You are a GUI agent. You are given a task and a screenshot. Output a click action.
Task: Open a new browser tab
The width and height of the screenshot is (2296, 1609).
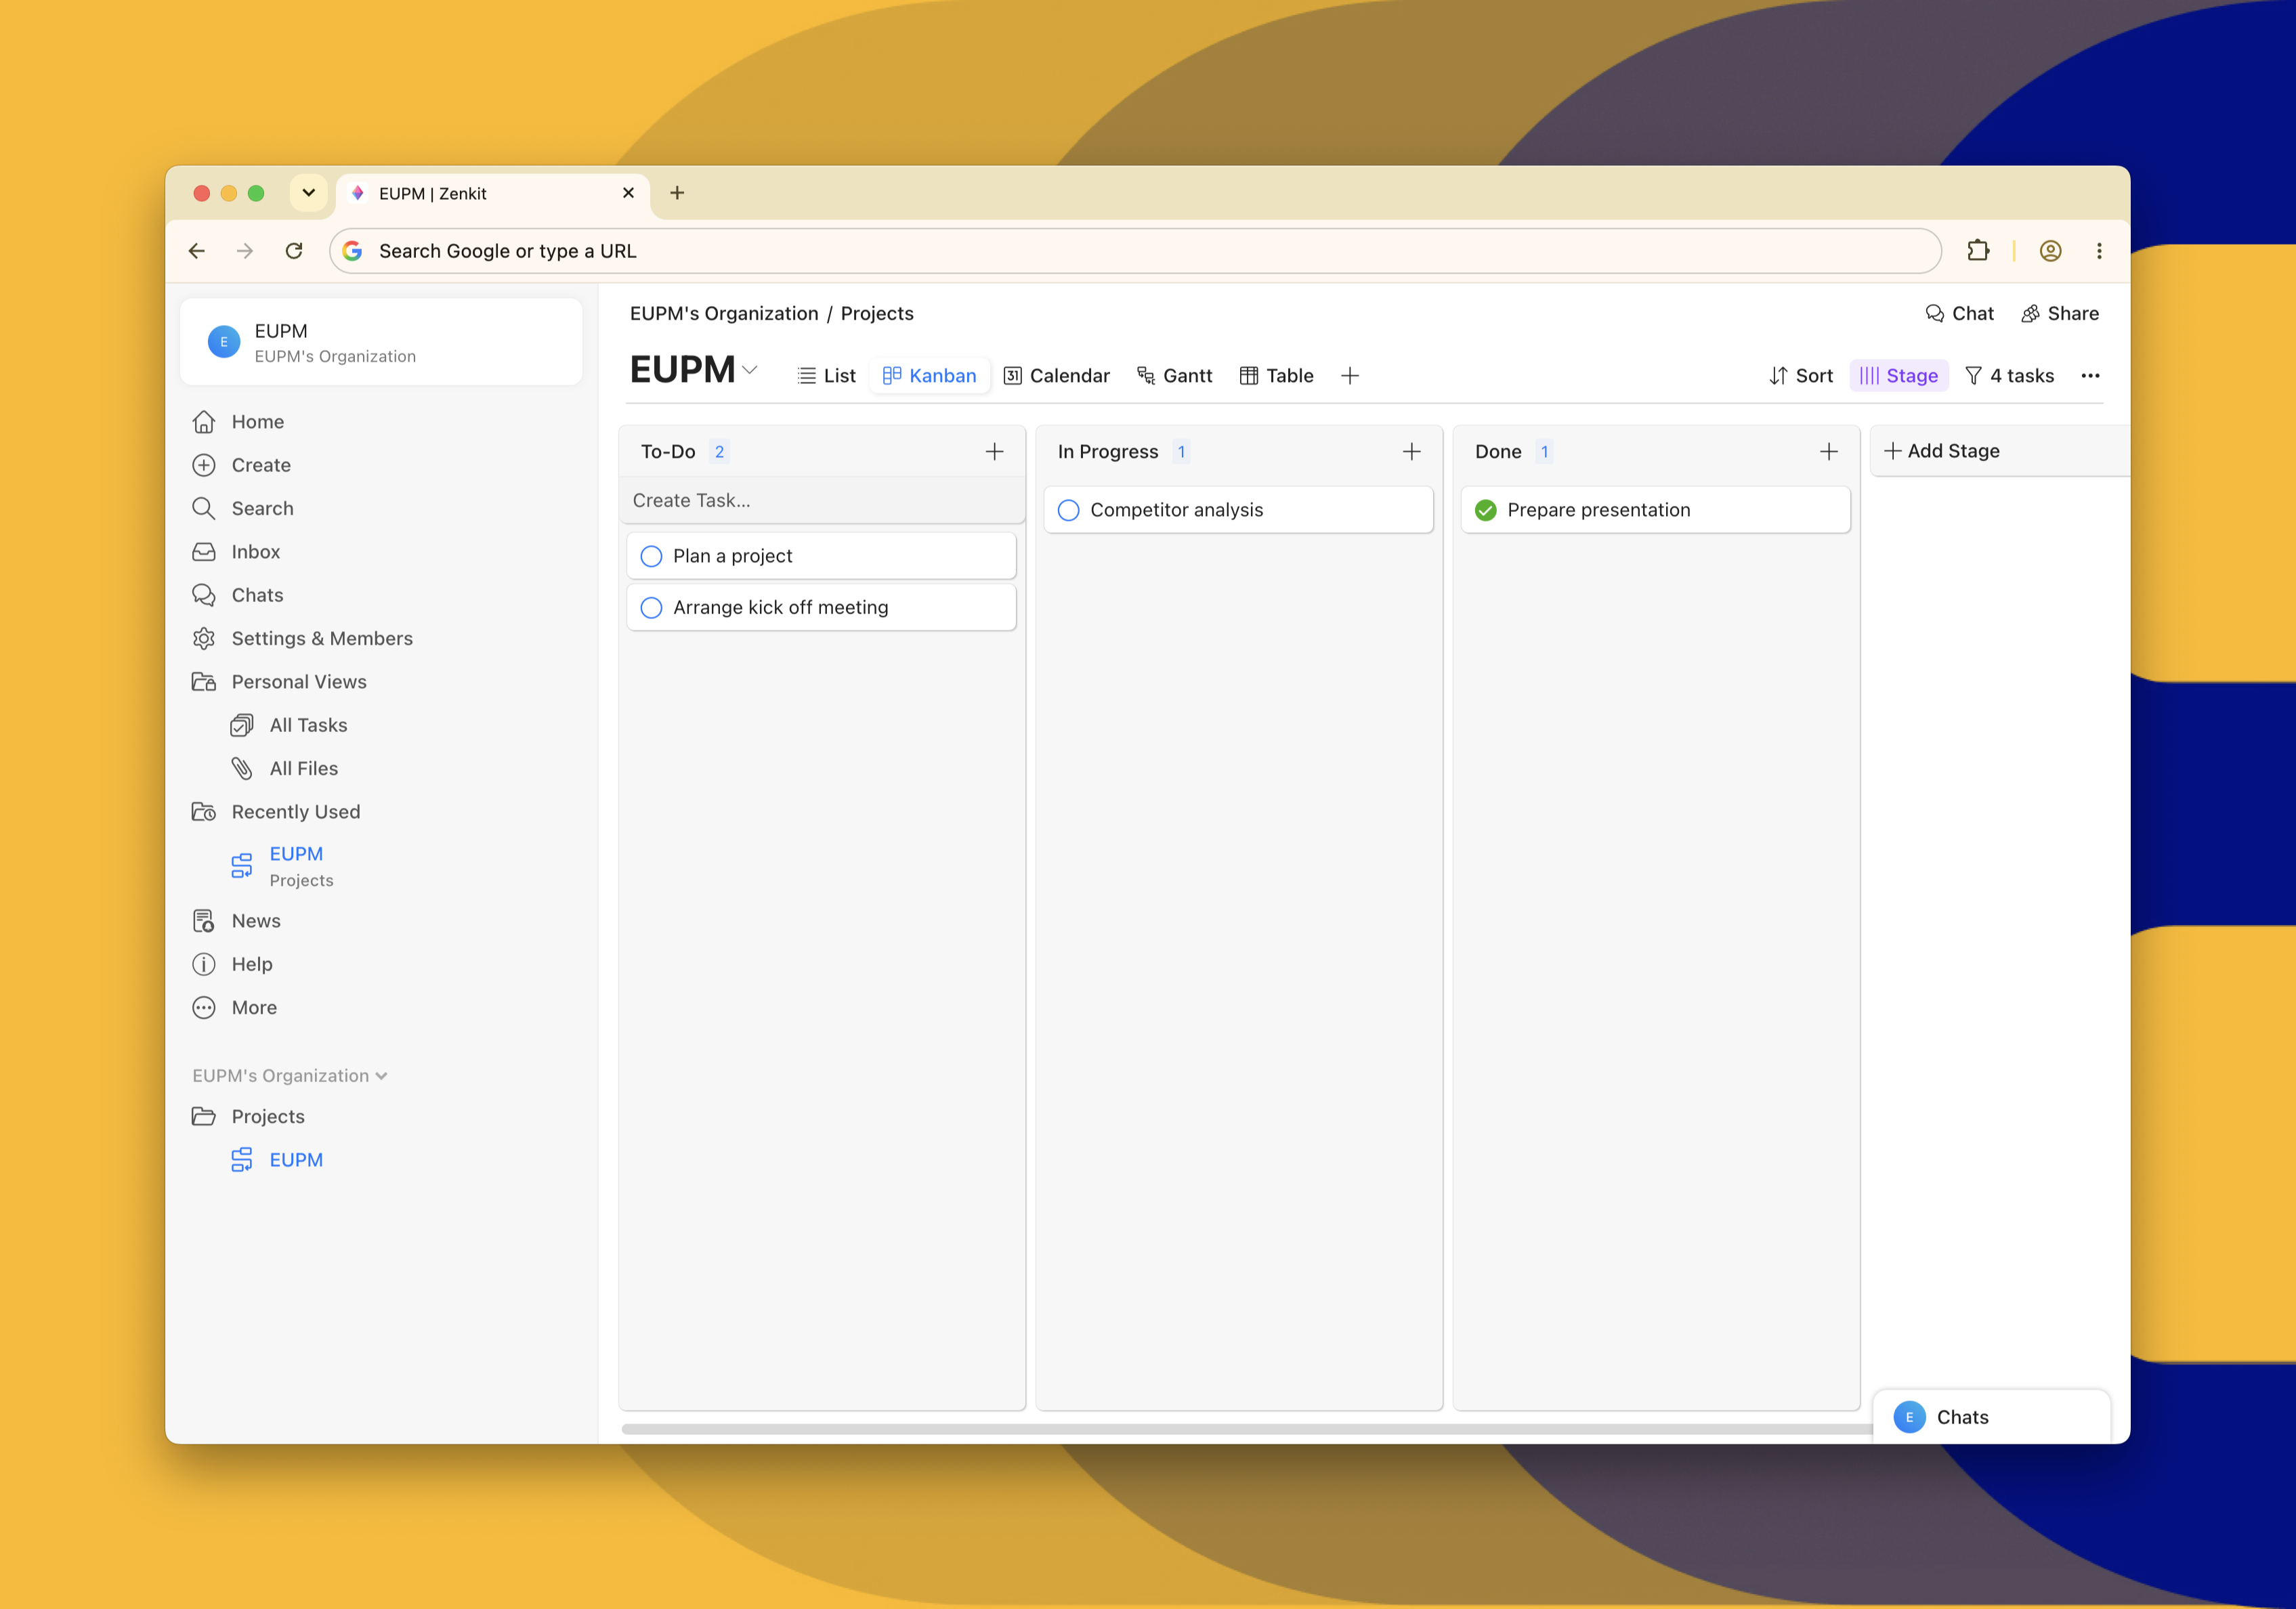tap(677, 193)
